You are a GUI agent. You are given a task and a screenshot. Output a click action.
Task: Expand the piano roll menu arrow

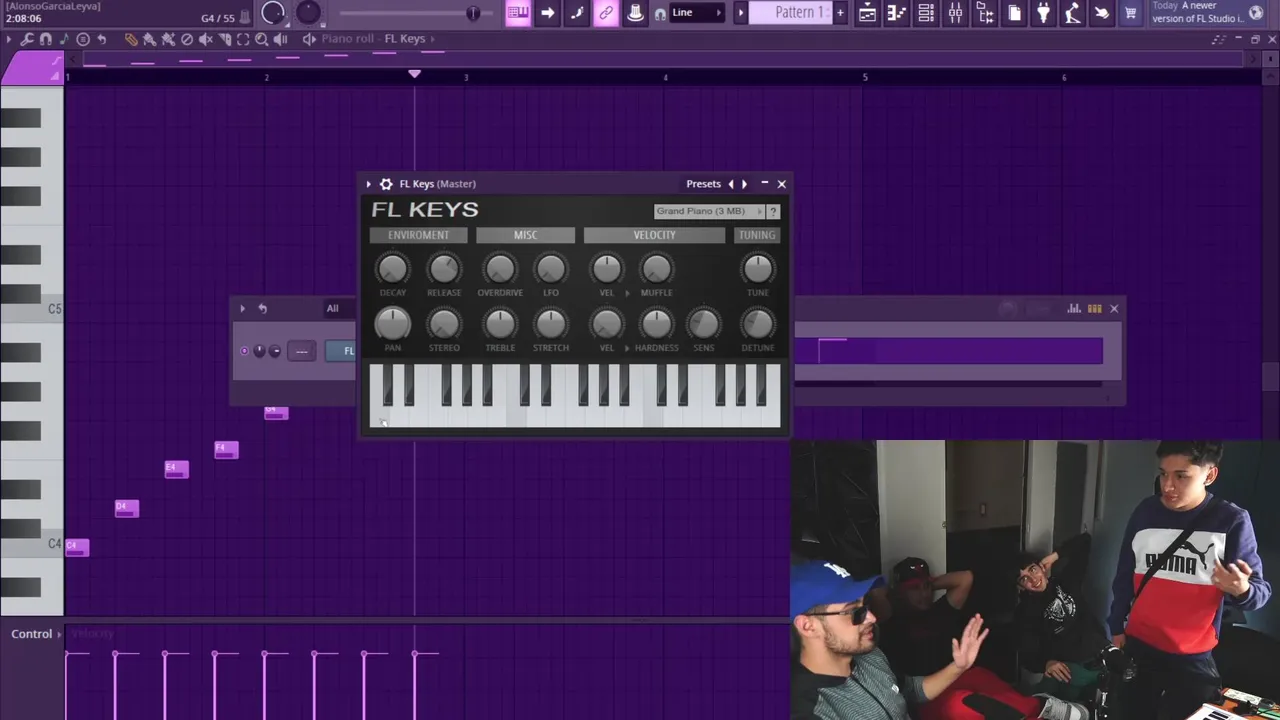(8, 39)
